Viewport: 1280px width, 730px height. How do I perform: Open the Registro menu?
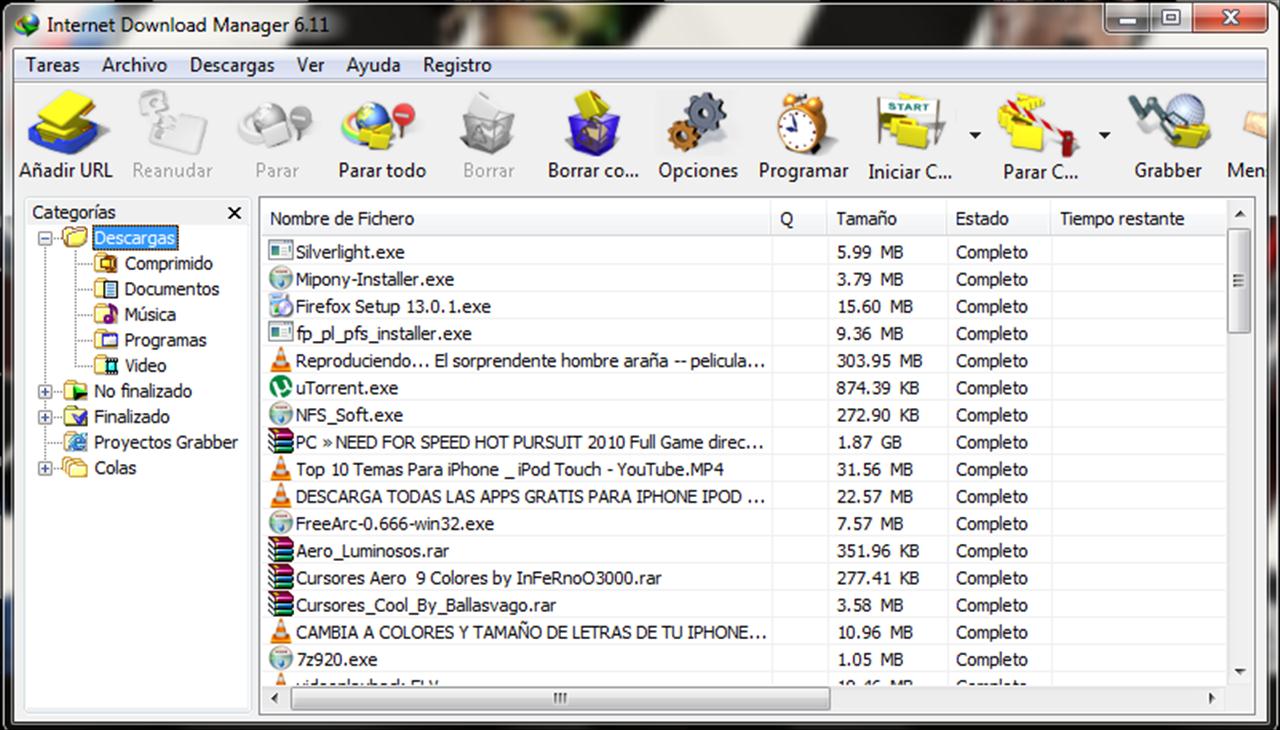(457, 65)
